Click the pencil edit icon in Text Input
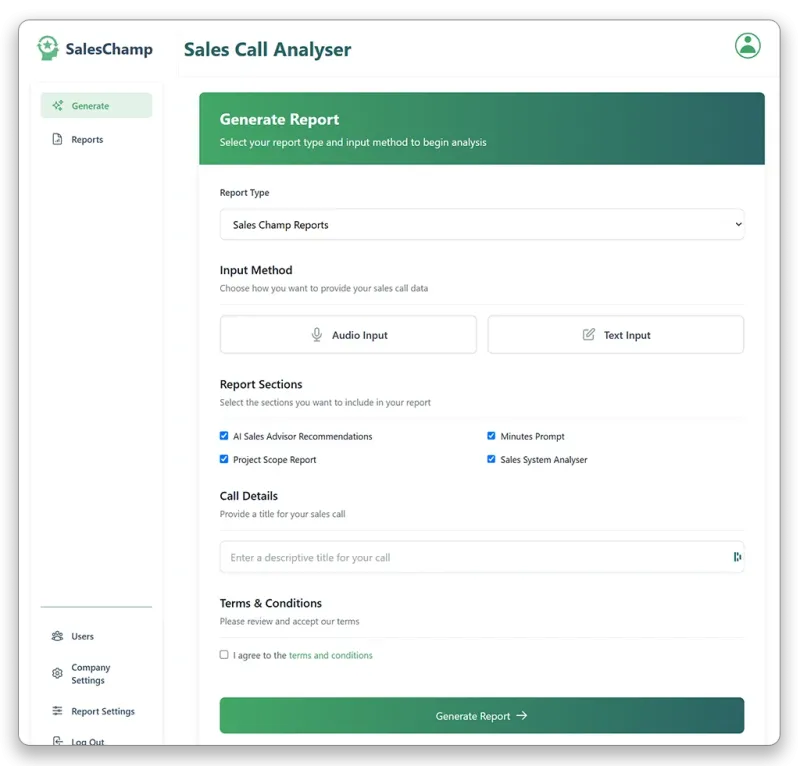Viewport: 800px width, 766px height. (x=588, y=335)
